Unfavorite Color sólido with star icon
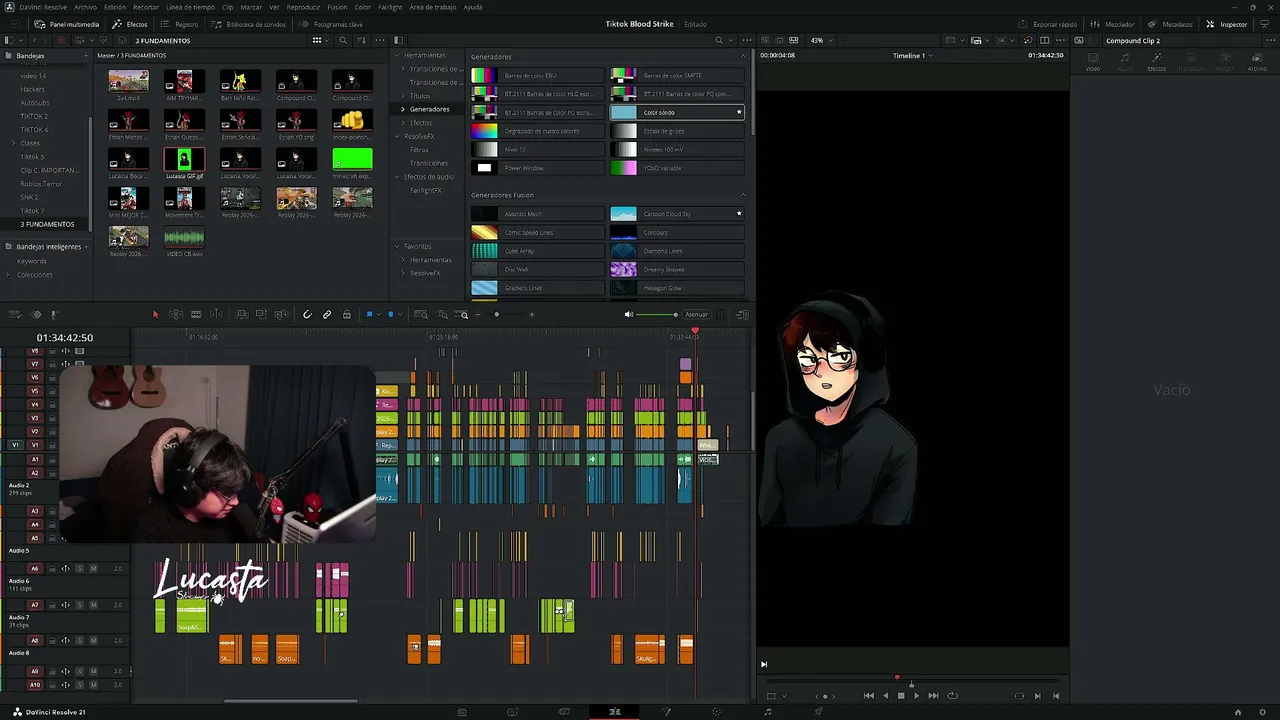The image size is (1280, 720). point(739,112)
